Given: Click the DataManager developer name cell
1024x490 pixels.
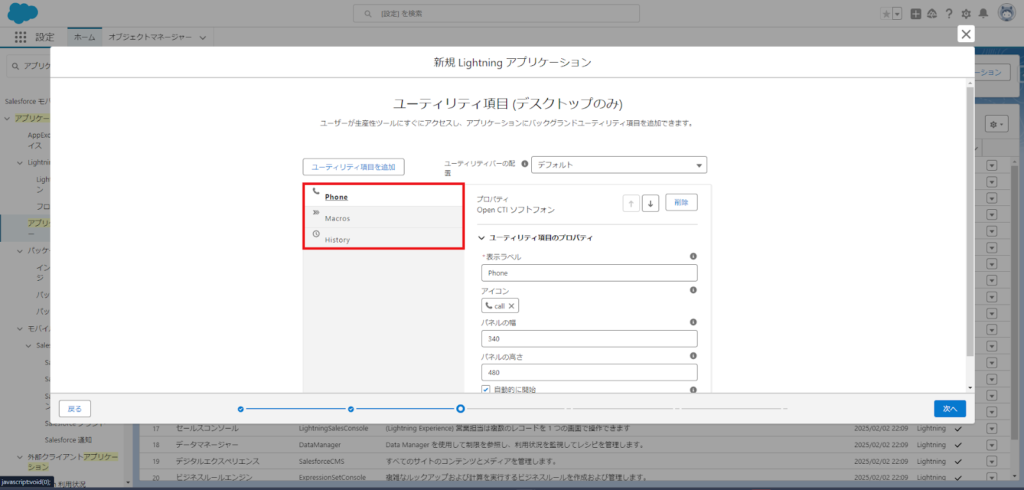Looking at the screenshot, I should click(319, 446).
